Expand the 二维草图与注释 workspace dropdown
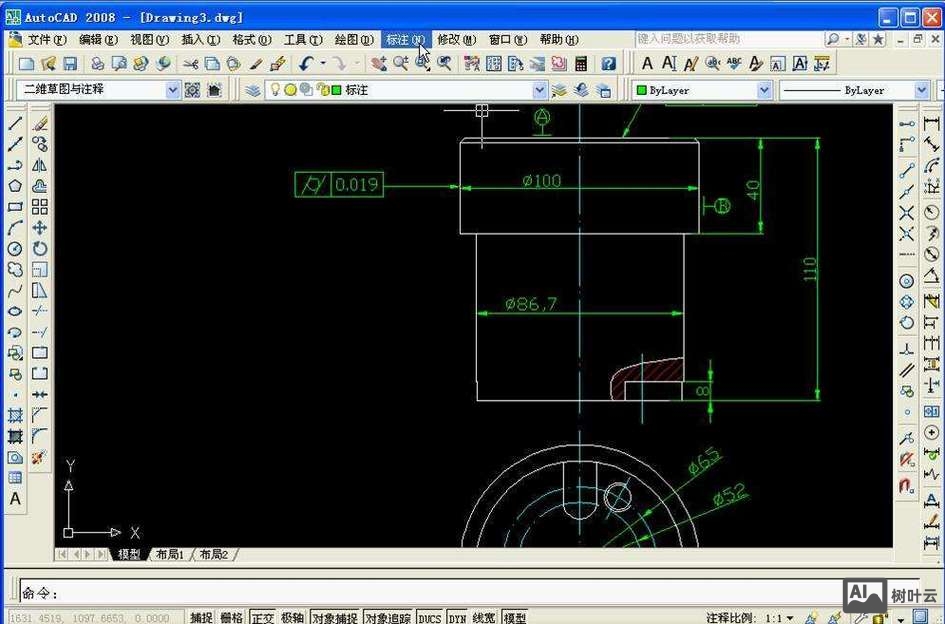This screenshot has width=945, height=624. pyautogui.click(x=172, y=90)
